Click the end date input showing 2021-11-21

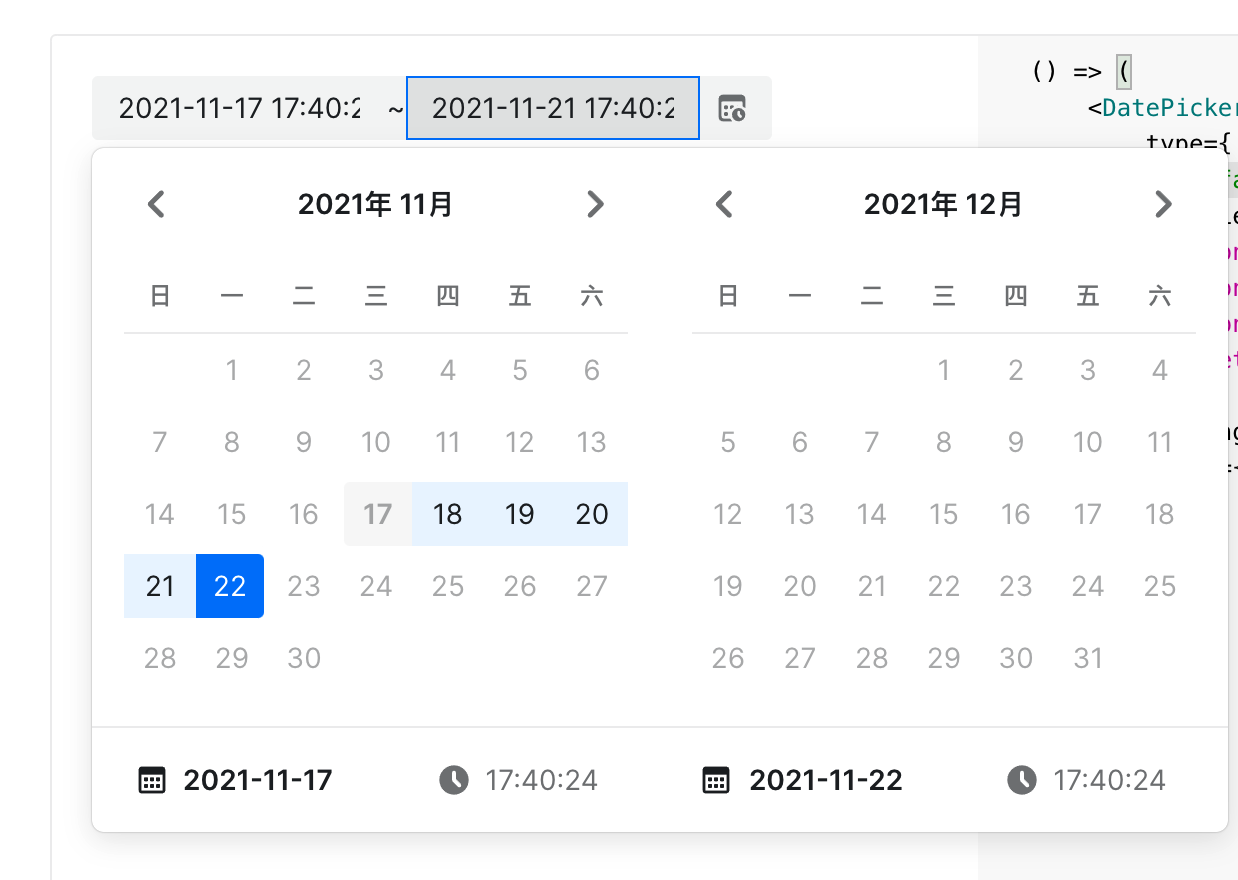click(x=553, y=108)
